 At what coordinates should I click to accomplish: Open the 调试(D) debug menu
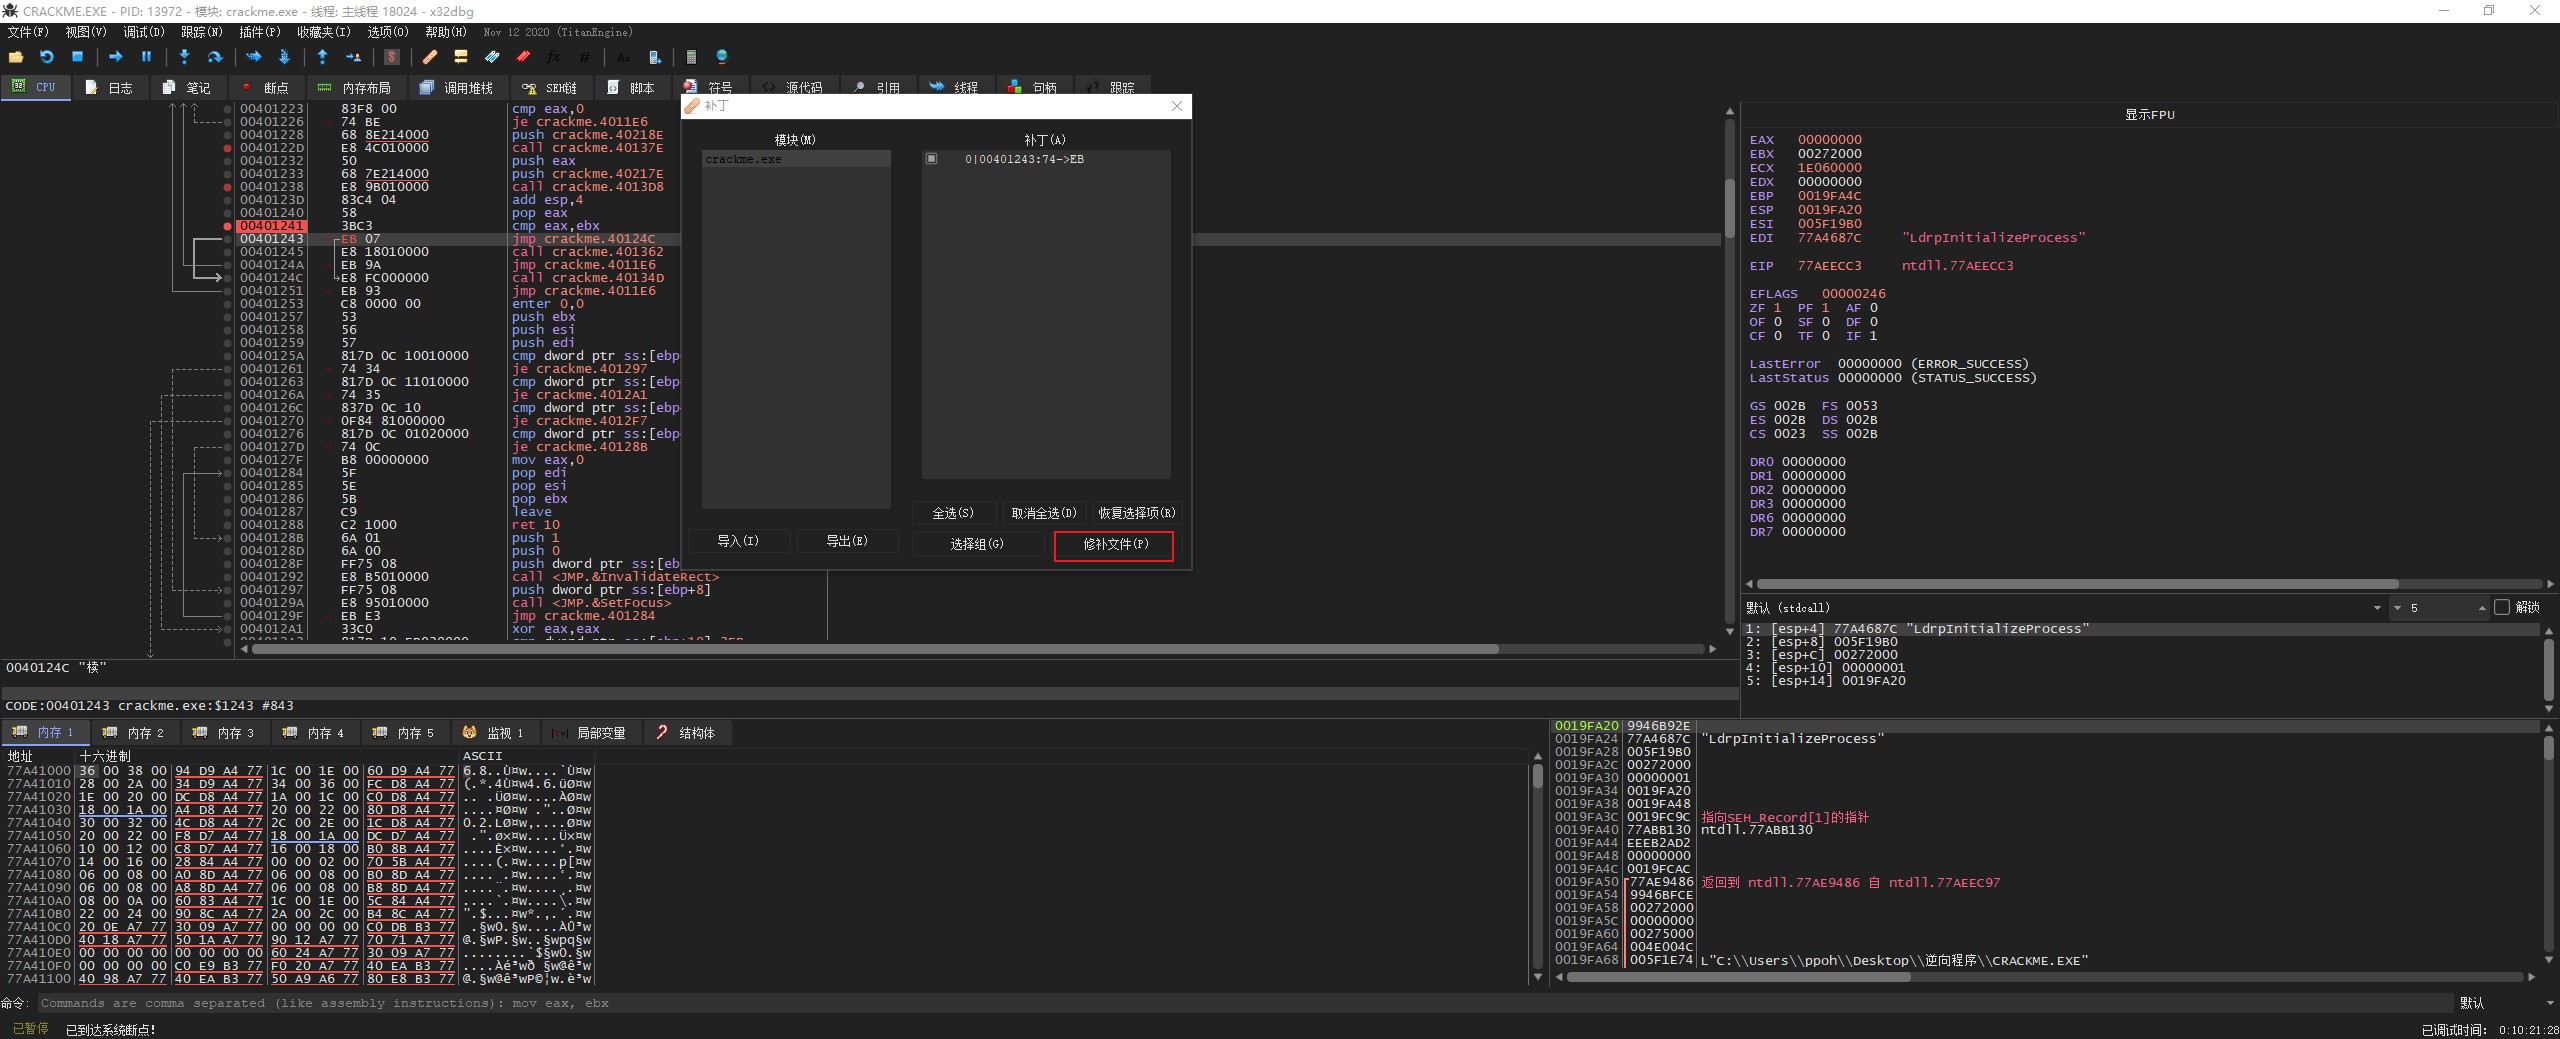click(143, 32)
